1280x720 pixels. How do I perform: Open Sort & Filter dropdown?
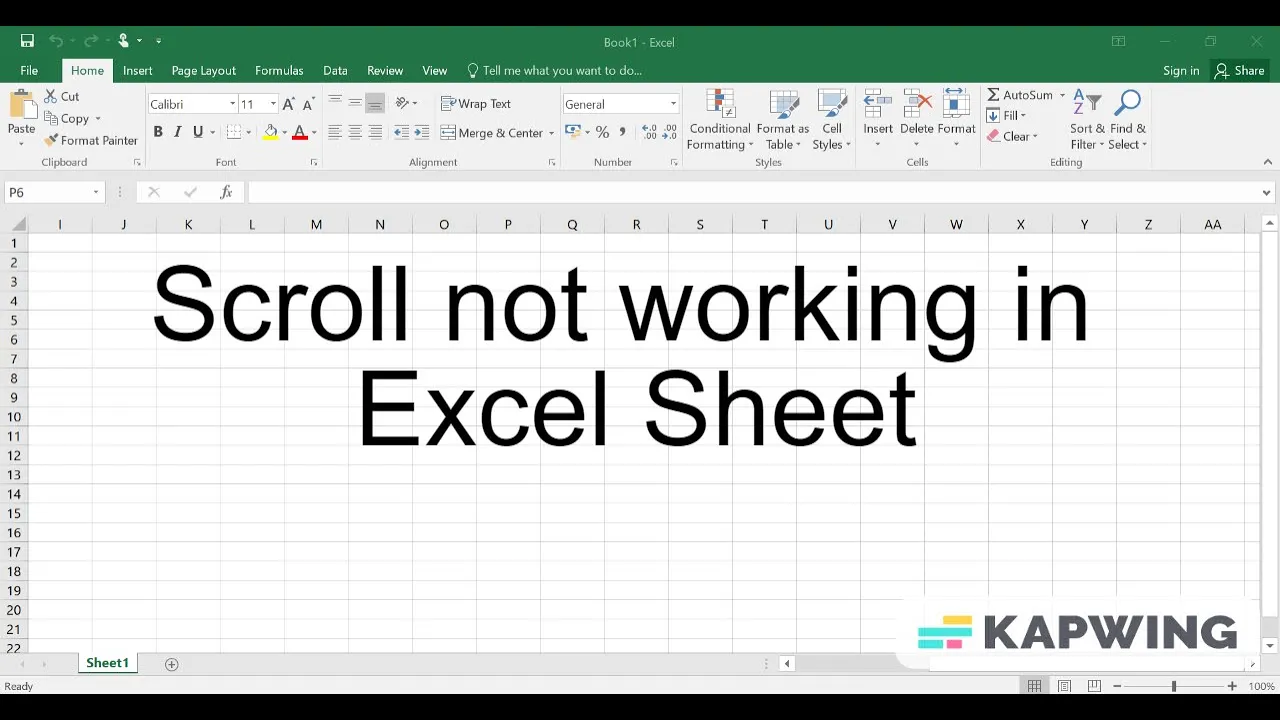[x=1087, y=120]
